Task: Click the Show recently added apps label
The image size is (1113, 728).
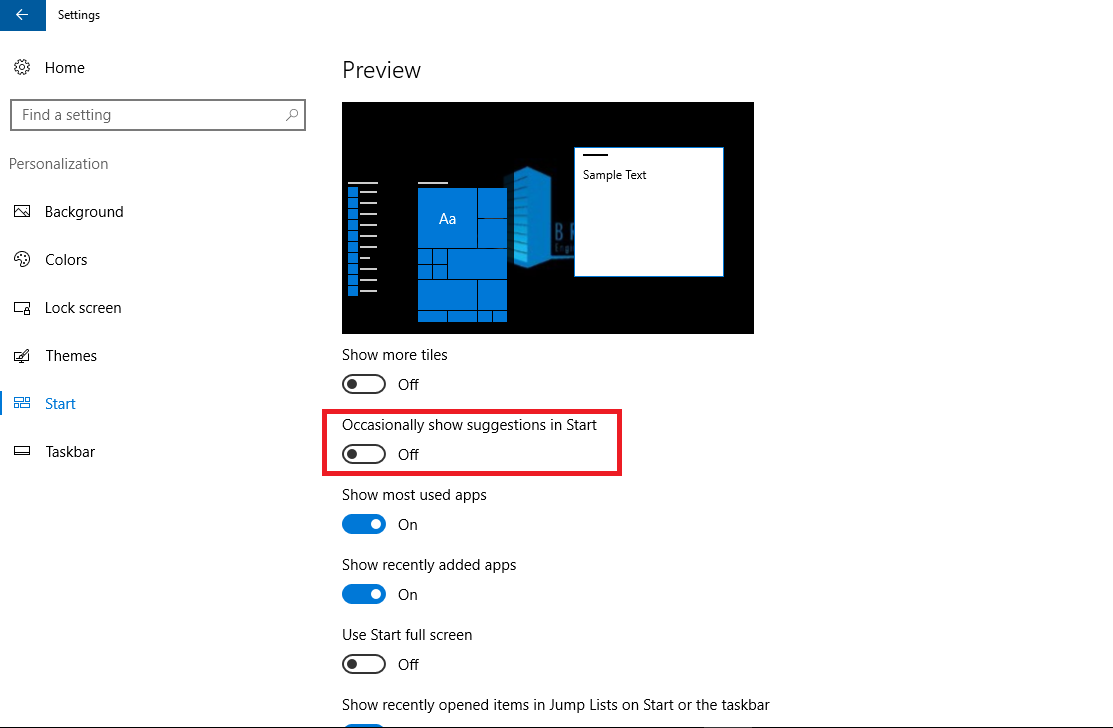Action: 429,565
